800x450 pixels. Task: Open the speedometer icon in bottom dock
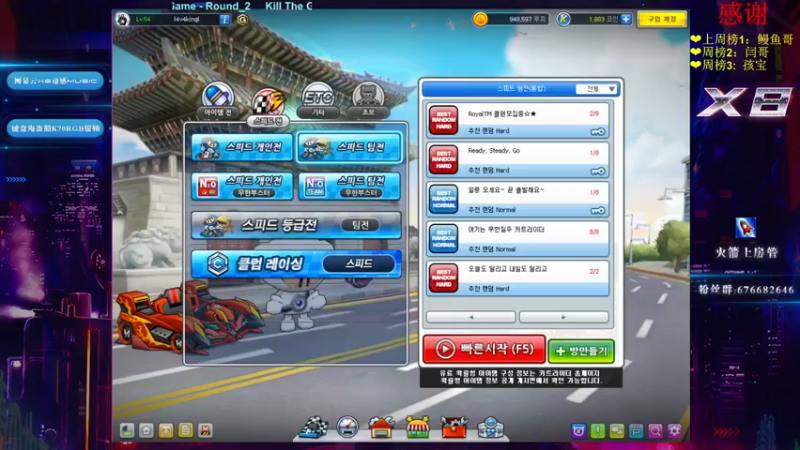click(347, 428)
